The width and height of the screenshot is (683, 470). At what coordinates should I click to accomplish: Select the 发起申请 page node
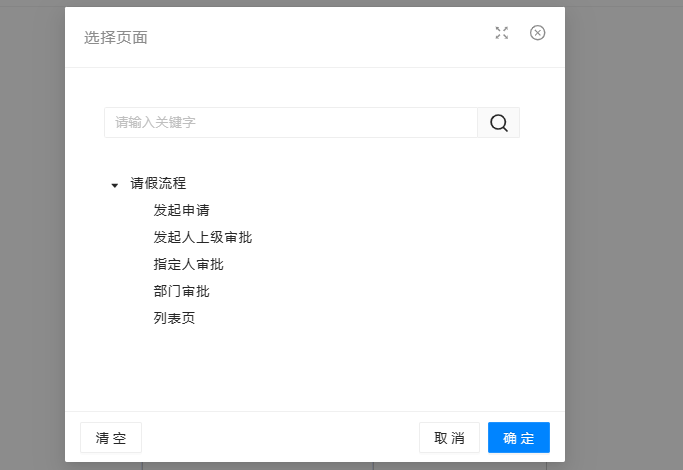pos(181,211)
